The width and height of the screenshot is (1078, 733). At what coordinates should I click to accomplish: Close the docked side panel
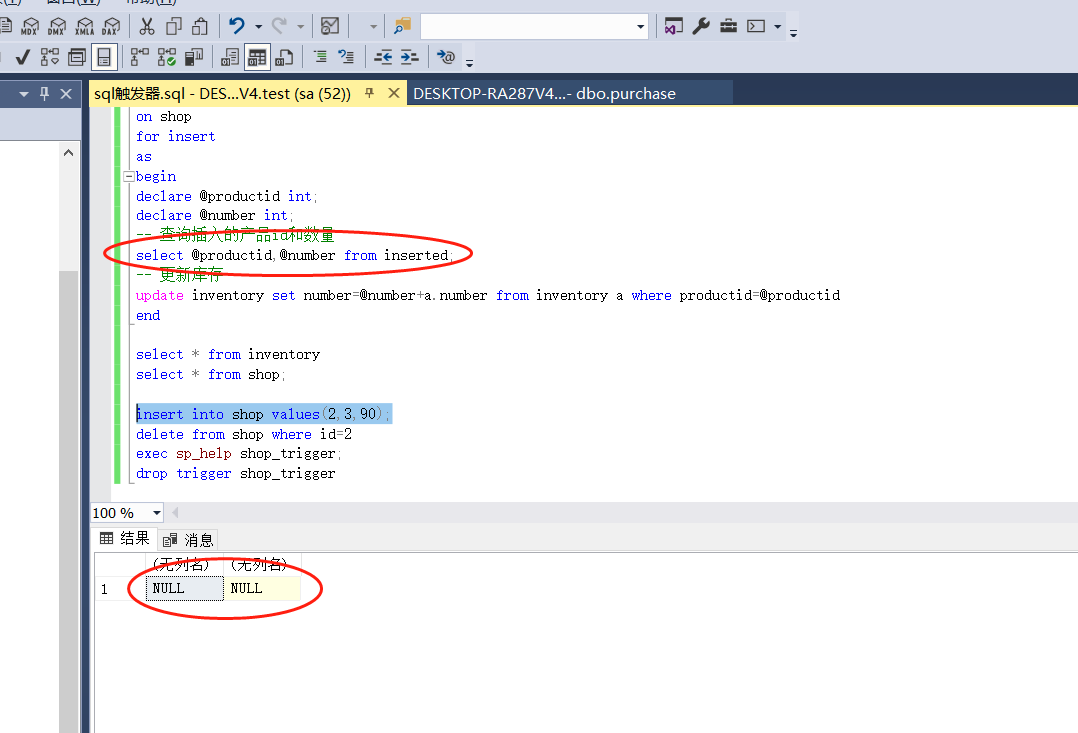pyautogui.click(x=66, y=94)
